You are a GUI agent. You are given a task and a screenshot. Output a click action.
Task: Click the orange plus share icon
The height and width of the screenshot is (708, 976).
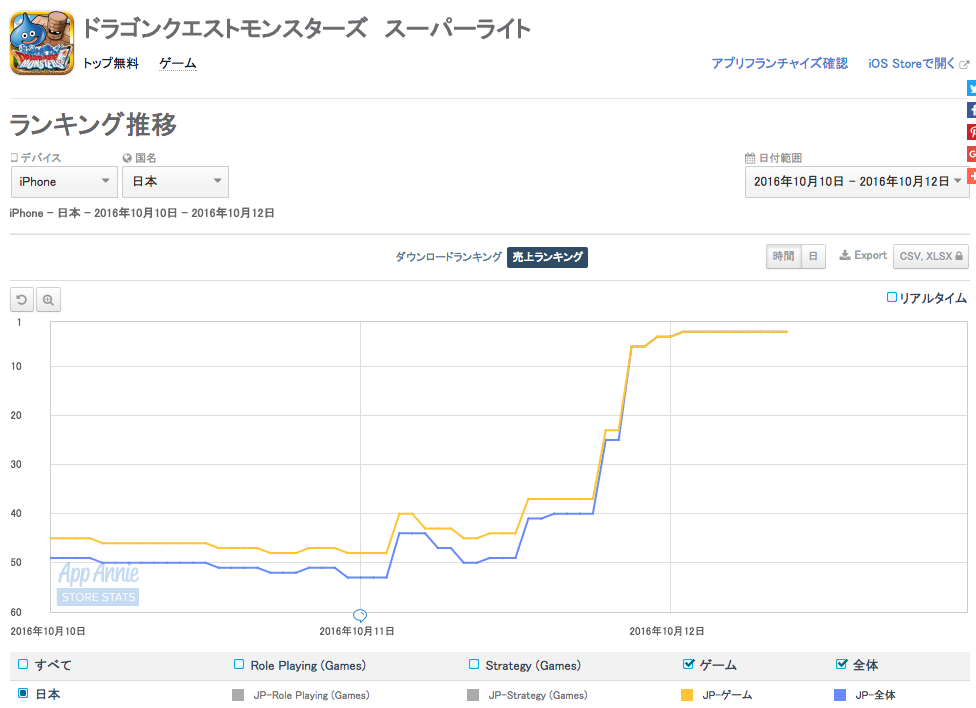point(971,176)
